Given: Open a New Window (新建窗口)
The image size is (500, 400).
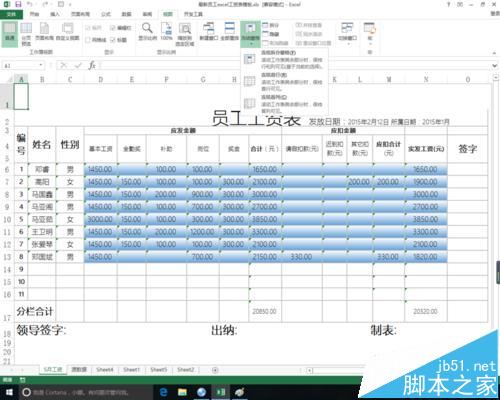Looking at the screenshot, I should 209,32.
